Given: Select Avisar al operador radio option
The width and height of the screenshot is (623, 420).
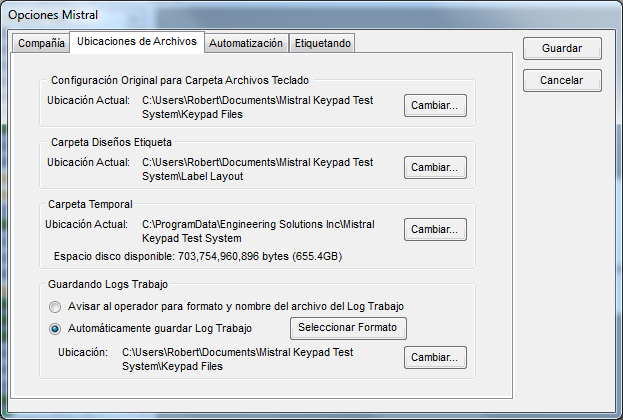Looking at the screenshot, I should [55, 307].
